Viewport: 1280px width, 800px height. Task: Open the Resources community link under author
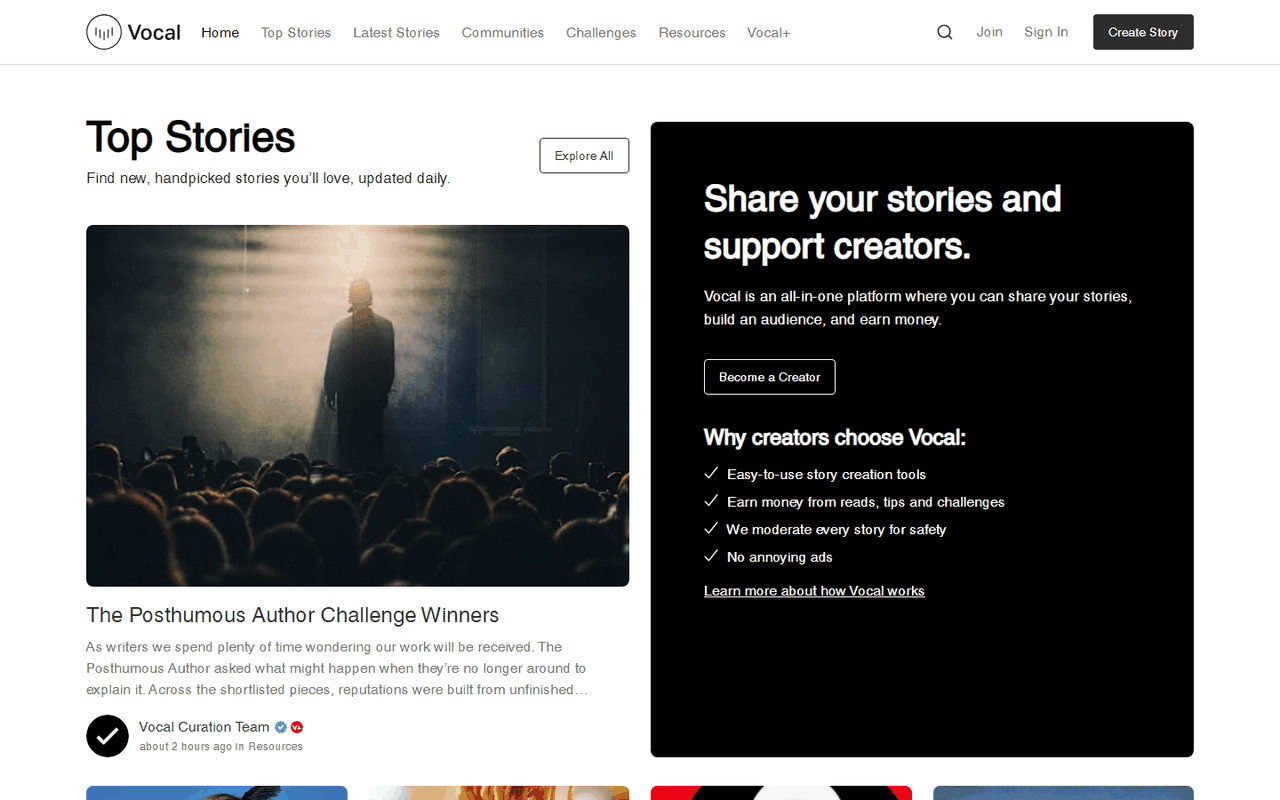[276, 747]
